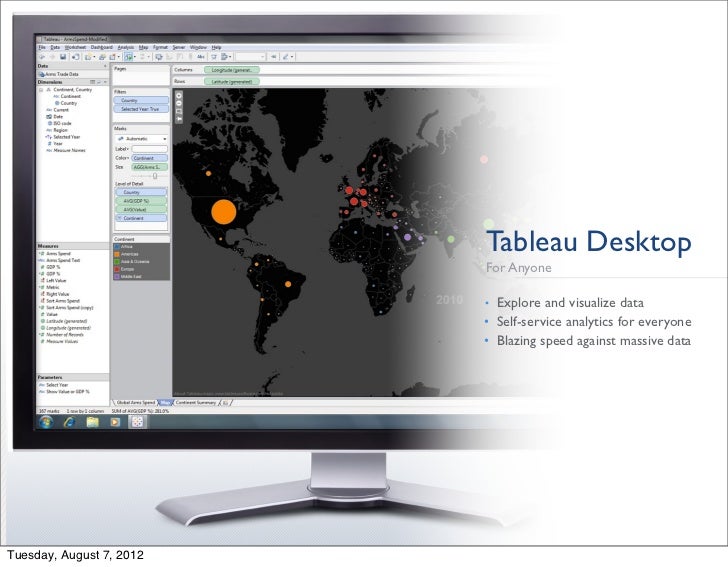Switch to the Global Arms Spend tab

pos(135,403)
